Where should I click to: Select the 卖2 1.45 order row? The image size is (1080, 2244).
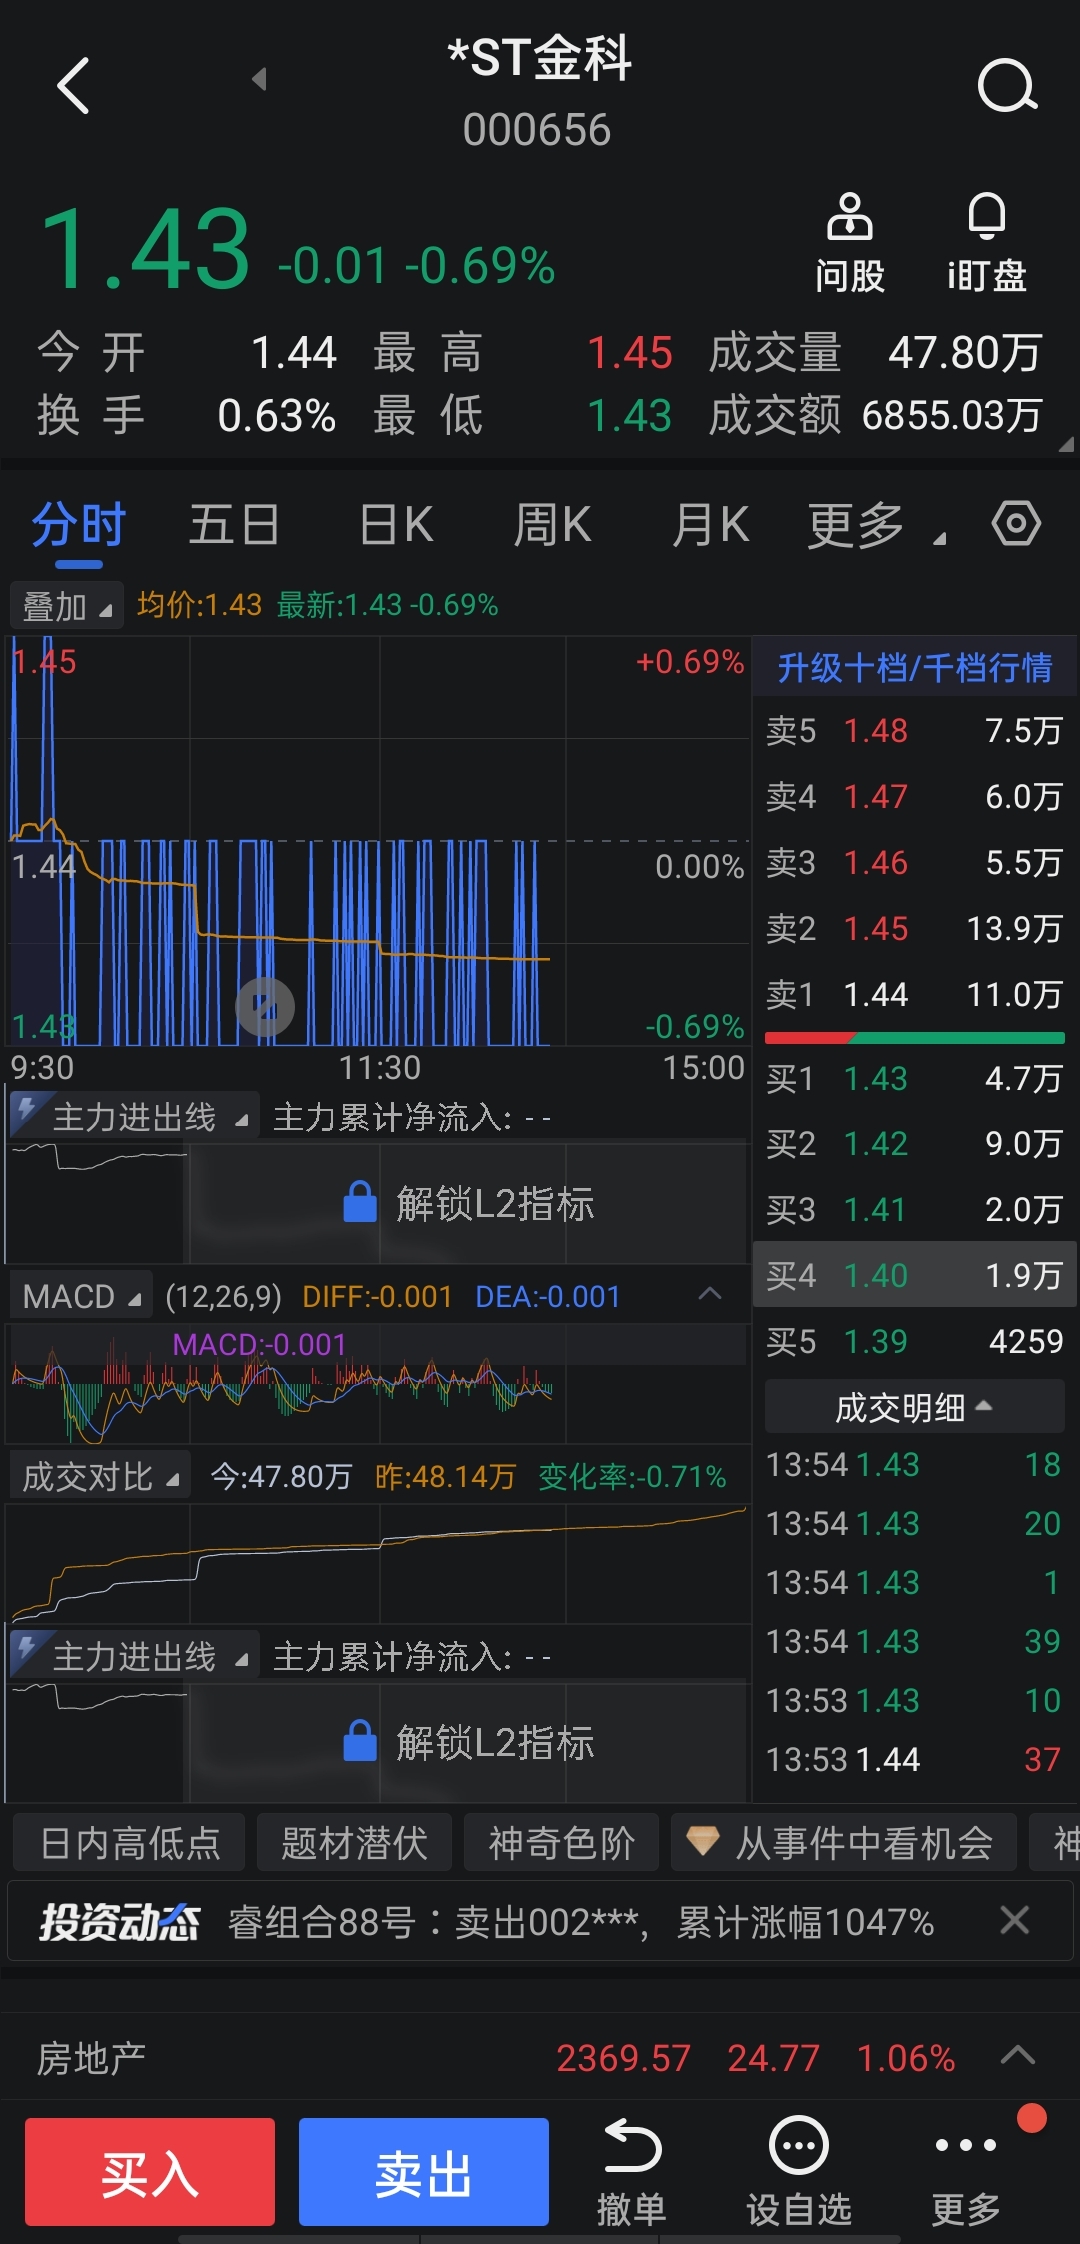coord(914,929)
